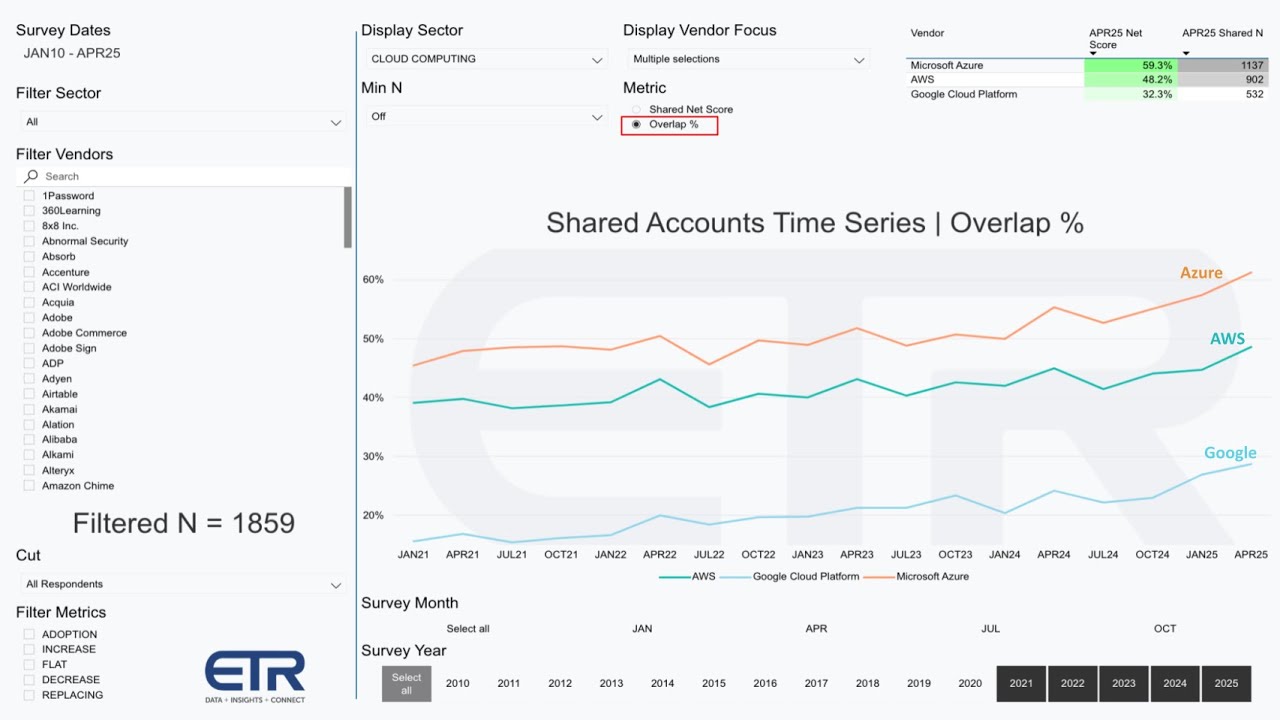Select the Alibaba checkbox
1280x720 pixels.
30,440
